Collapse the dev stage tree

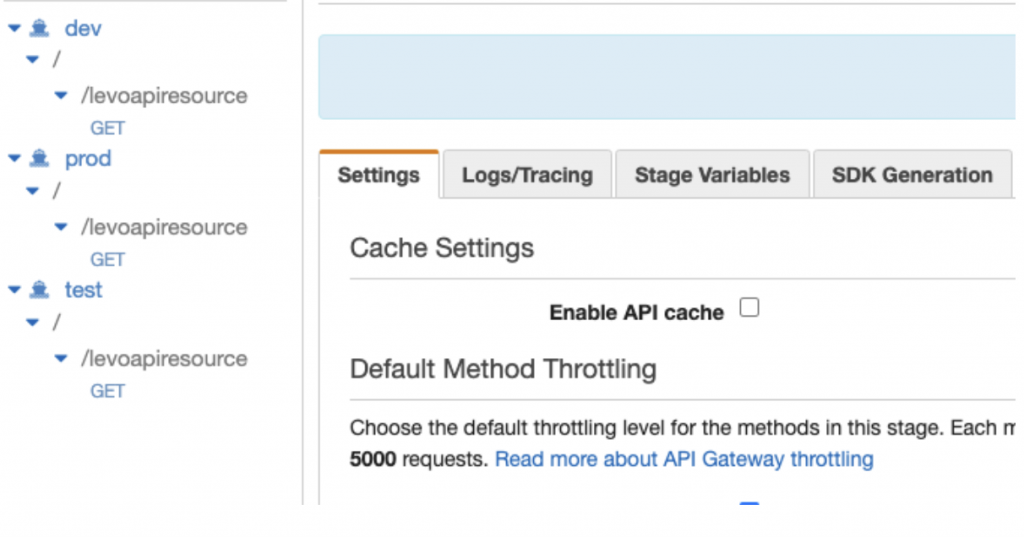tap(14, 29)
